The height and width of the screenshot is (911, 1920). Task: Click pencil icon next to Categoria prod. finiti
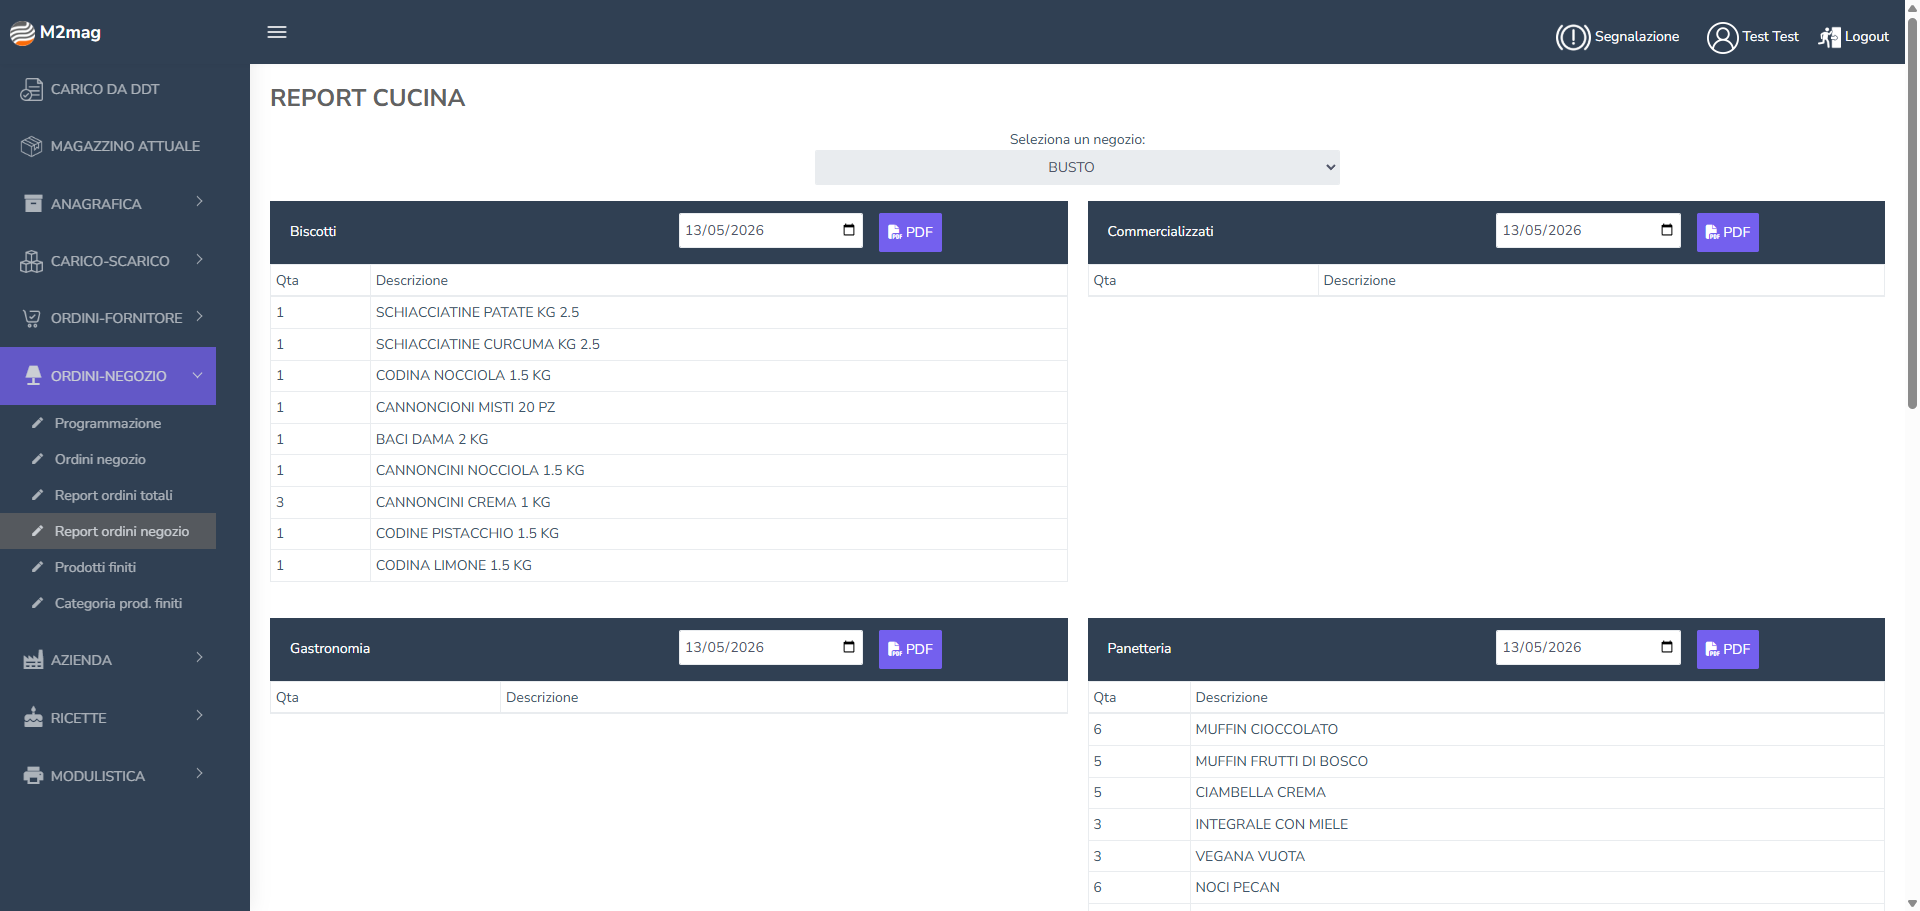pos(37,603)
